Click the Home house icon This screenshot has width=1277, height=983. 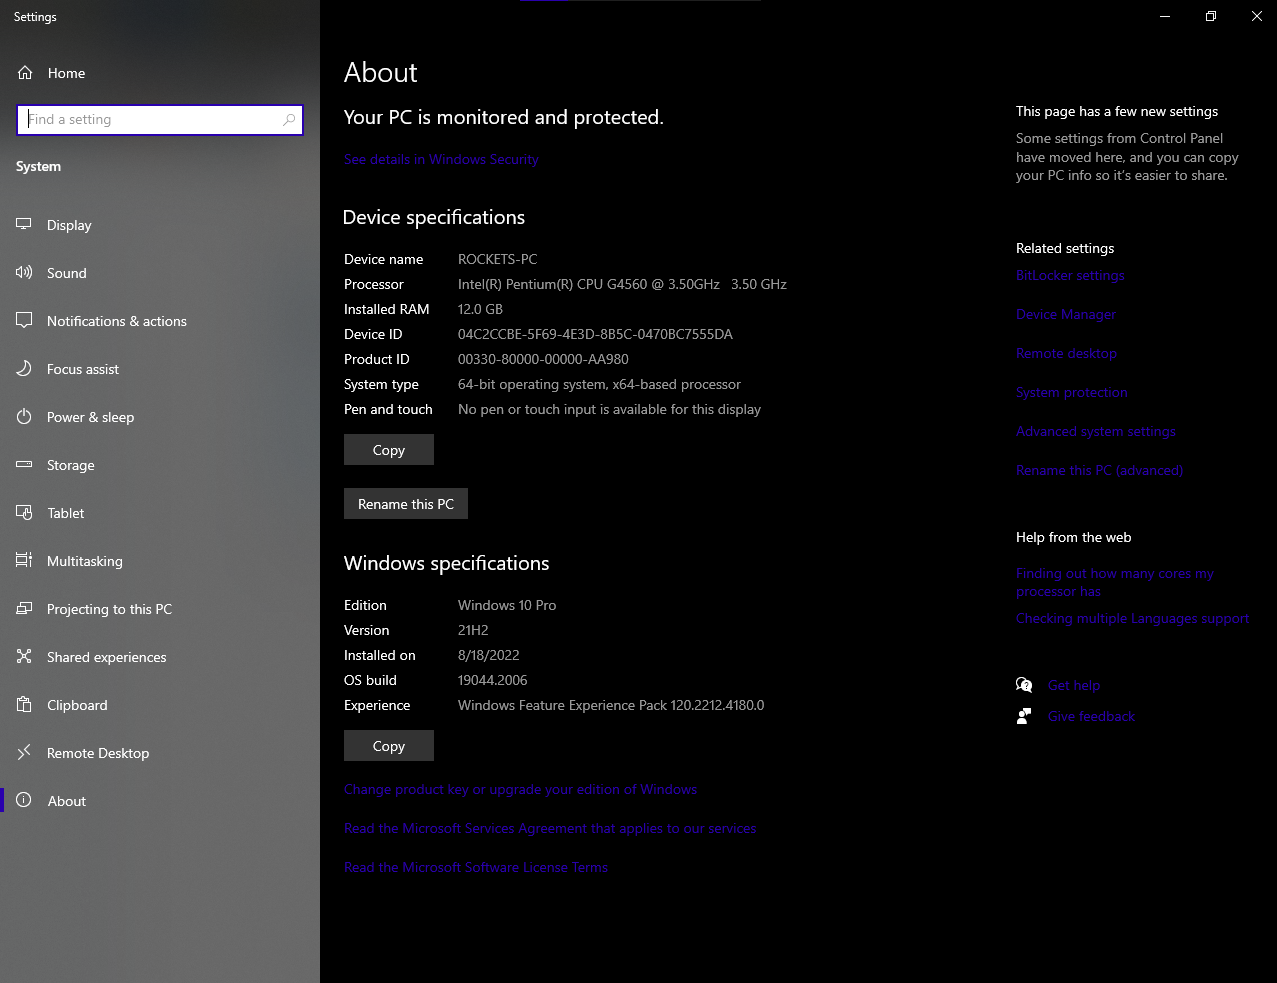point(25,73)
